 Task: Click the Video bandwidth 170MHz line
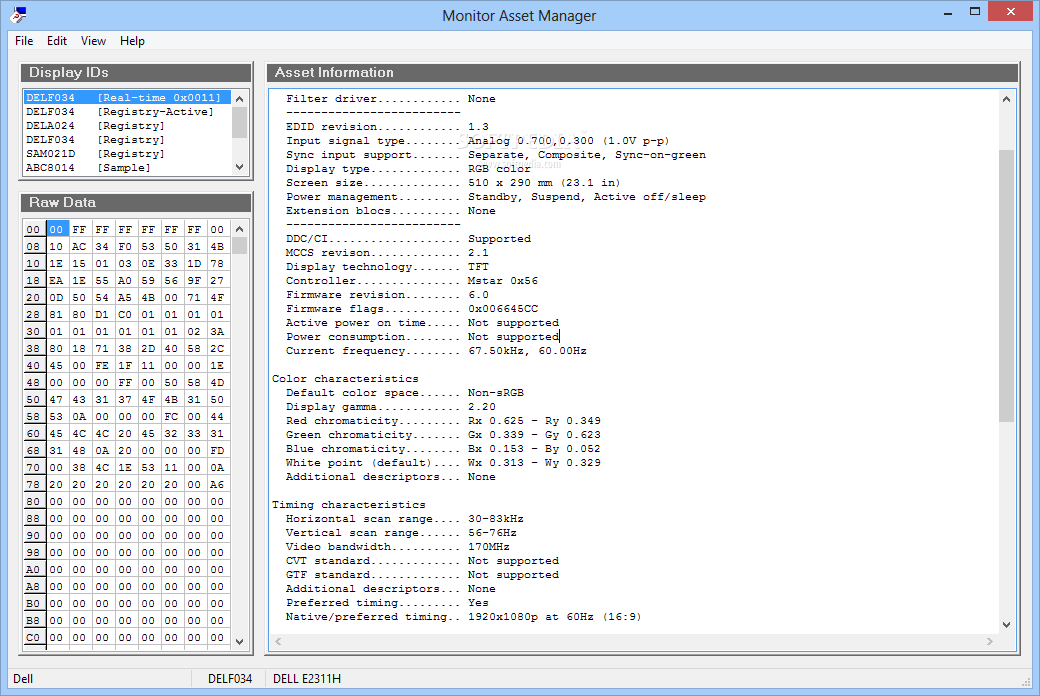point(398,547)
